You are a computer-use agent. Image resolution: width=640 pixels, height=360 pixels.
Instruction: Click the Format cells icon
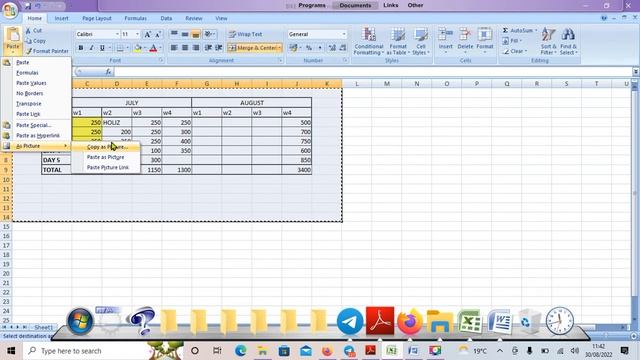[485, 34]
